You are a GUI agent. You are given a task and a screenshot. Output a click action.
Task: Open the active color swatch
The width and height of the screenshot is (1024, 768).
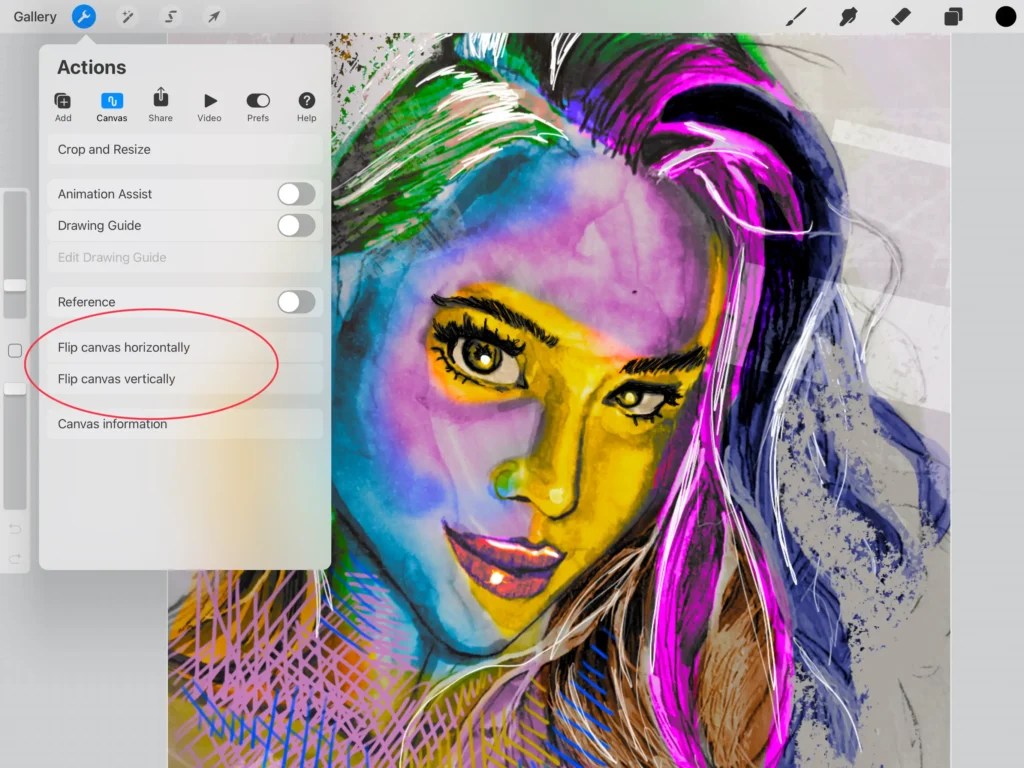coord(1004,16)
